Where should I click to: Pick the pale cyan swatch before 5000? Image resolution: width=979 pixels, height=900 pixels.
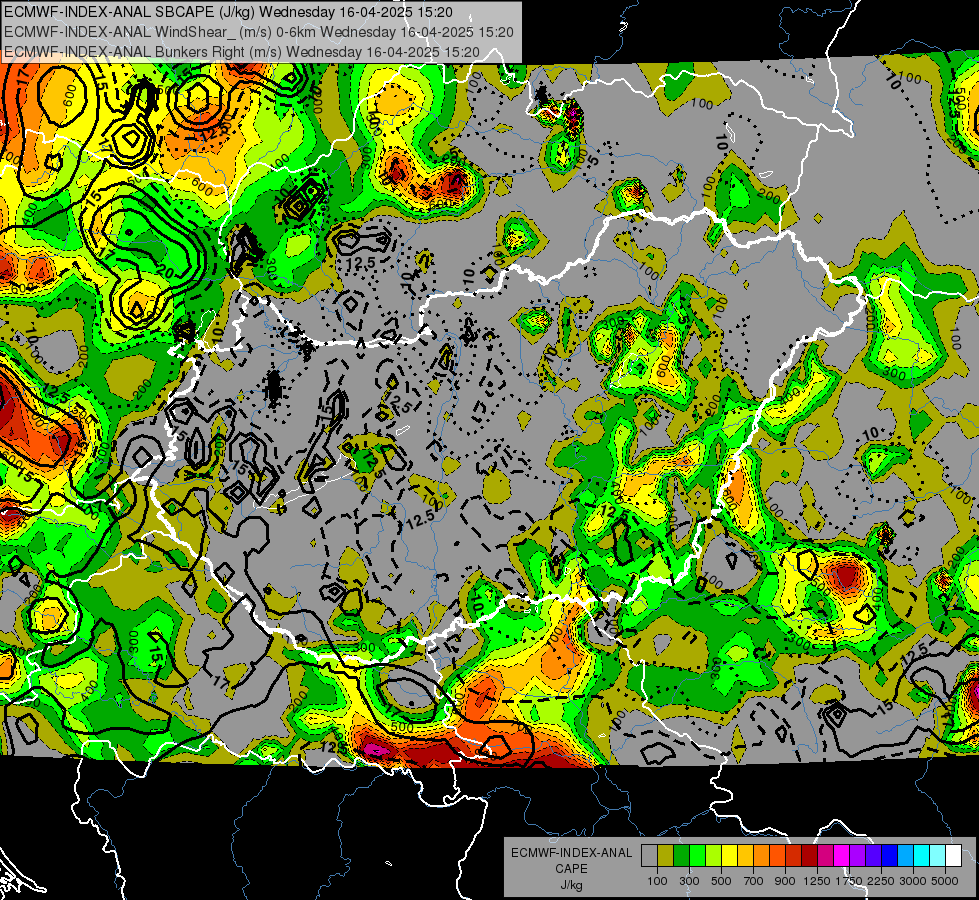(938, 856)
